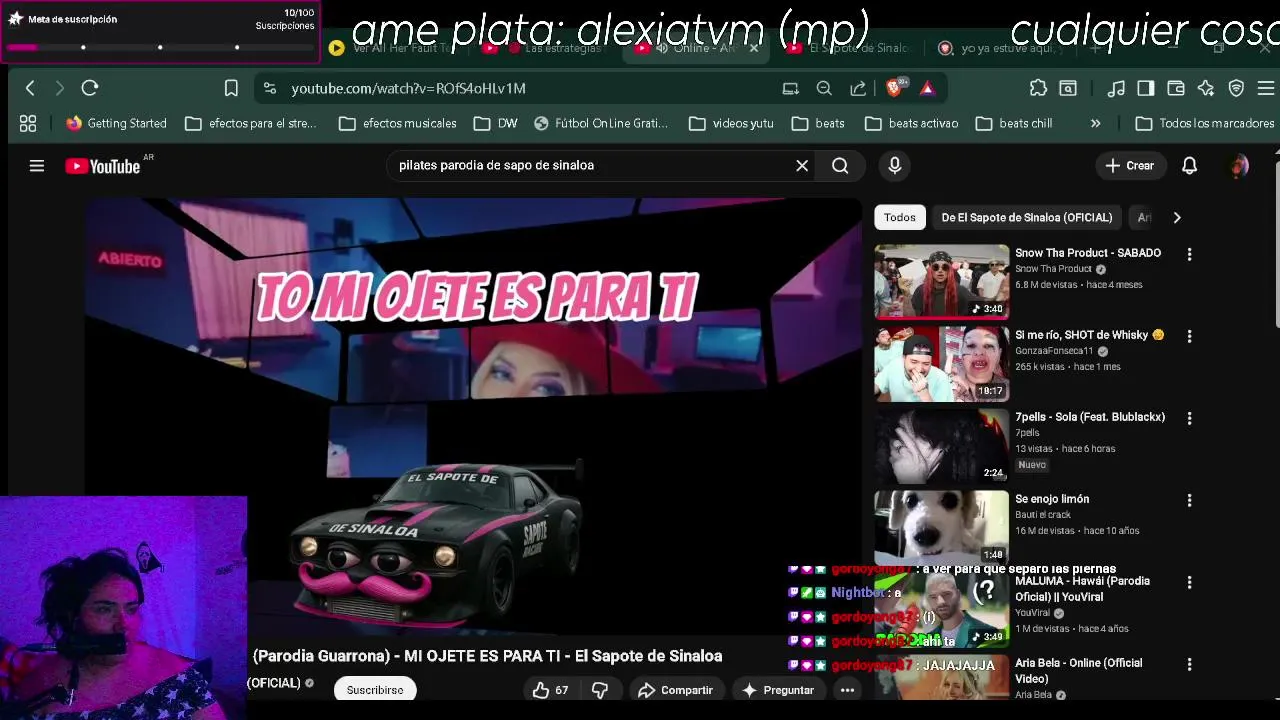Open YouTube notifications bell
The height and width of the screenshot is (720, 1280).
[x=1189, y=165]
